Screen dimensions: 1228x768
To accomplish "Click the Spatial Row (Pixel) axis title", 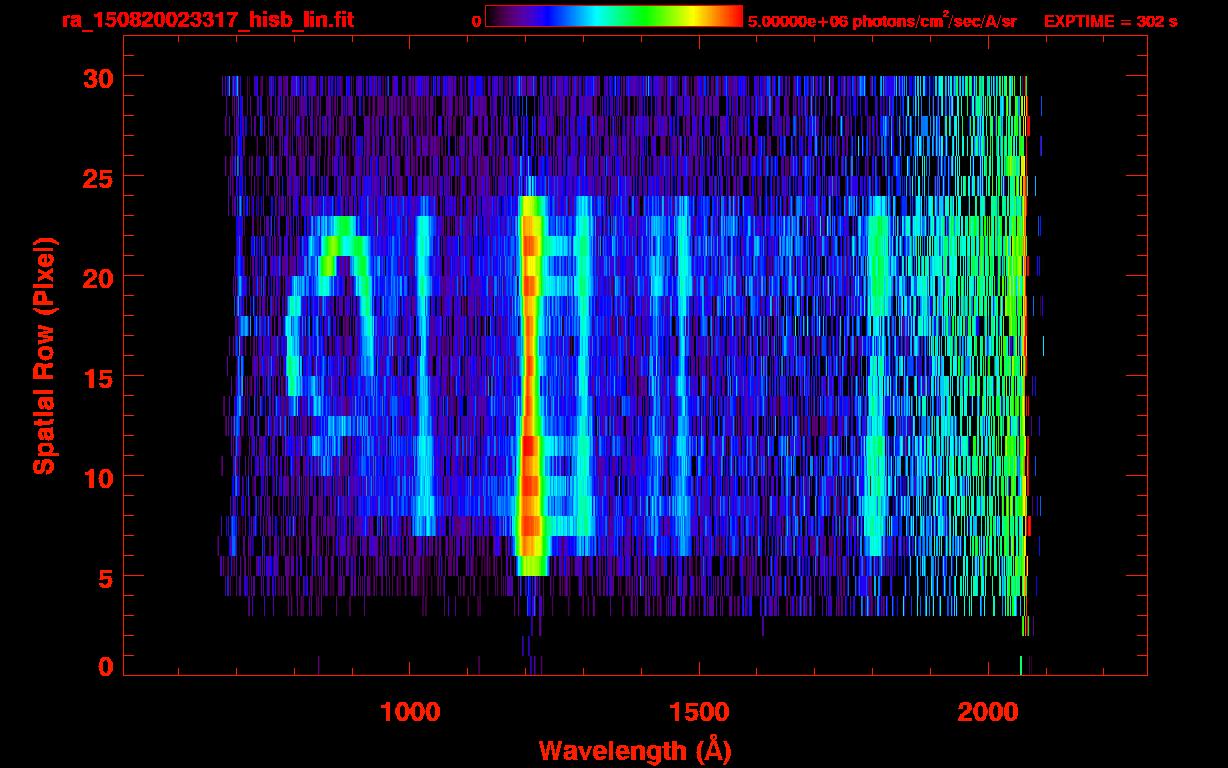I will click(44, 355).
